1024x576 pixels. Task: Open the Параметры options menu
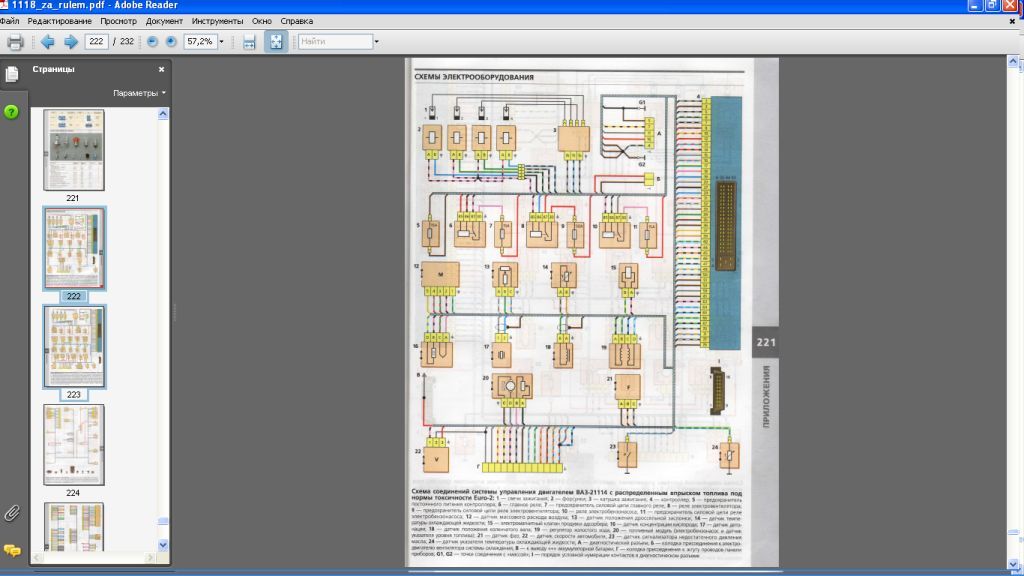click(139, 93)
